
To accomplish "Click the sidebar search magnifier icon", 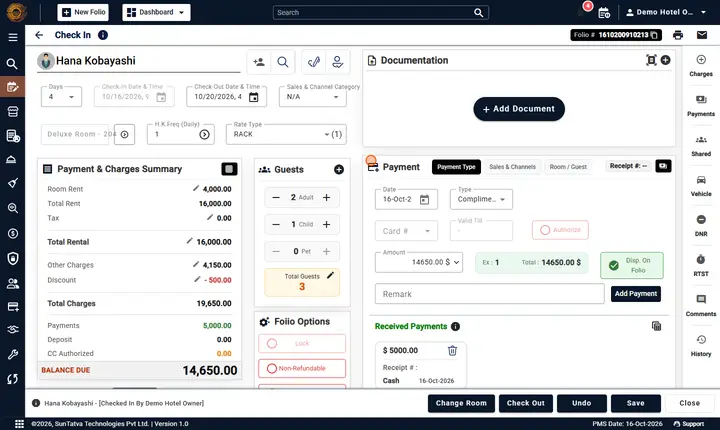I will 12,63.
